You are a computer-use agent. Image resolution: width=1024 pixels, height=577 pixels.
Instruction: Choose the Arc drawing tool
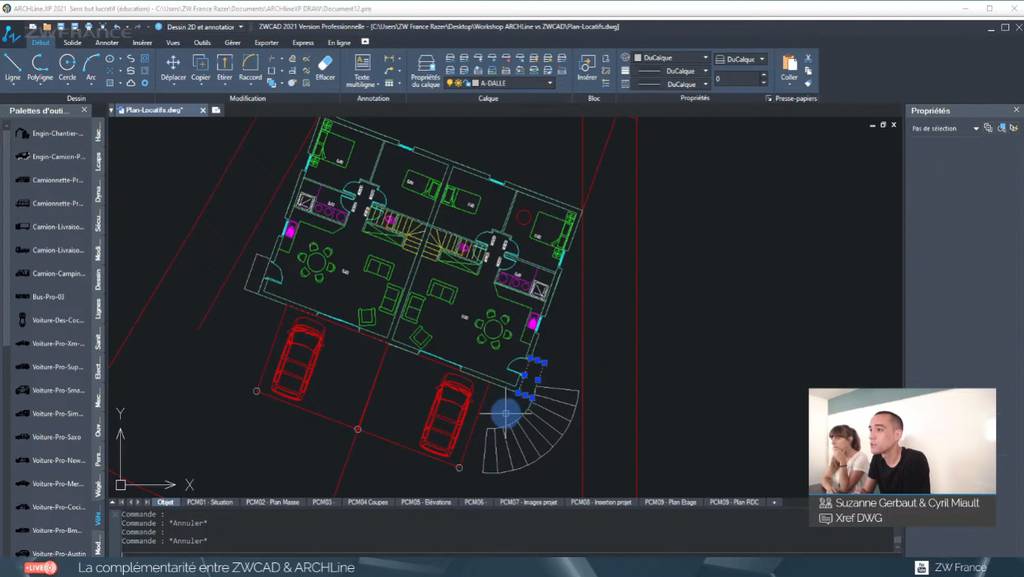[91, 67]
